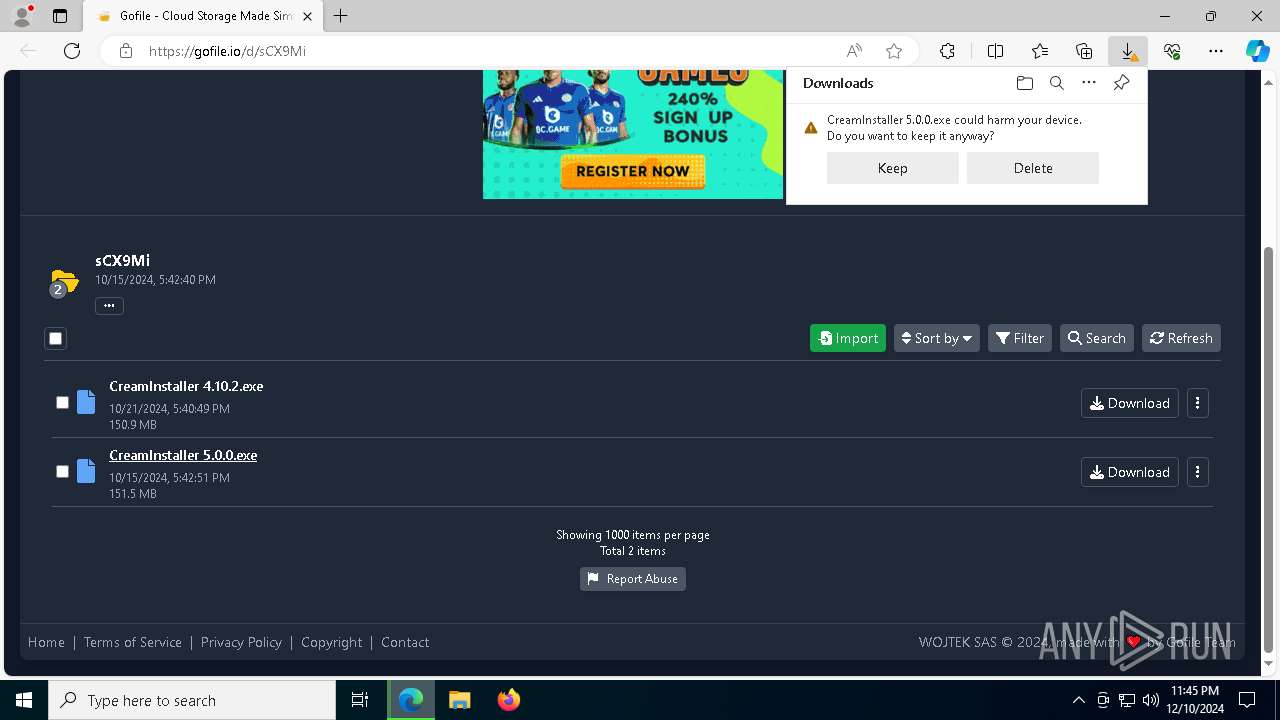Click the browser refresh icon

point(72,51)
